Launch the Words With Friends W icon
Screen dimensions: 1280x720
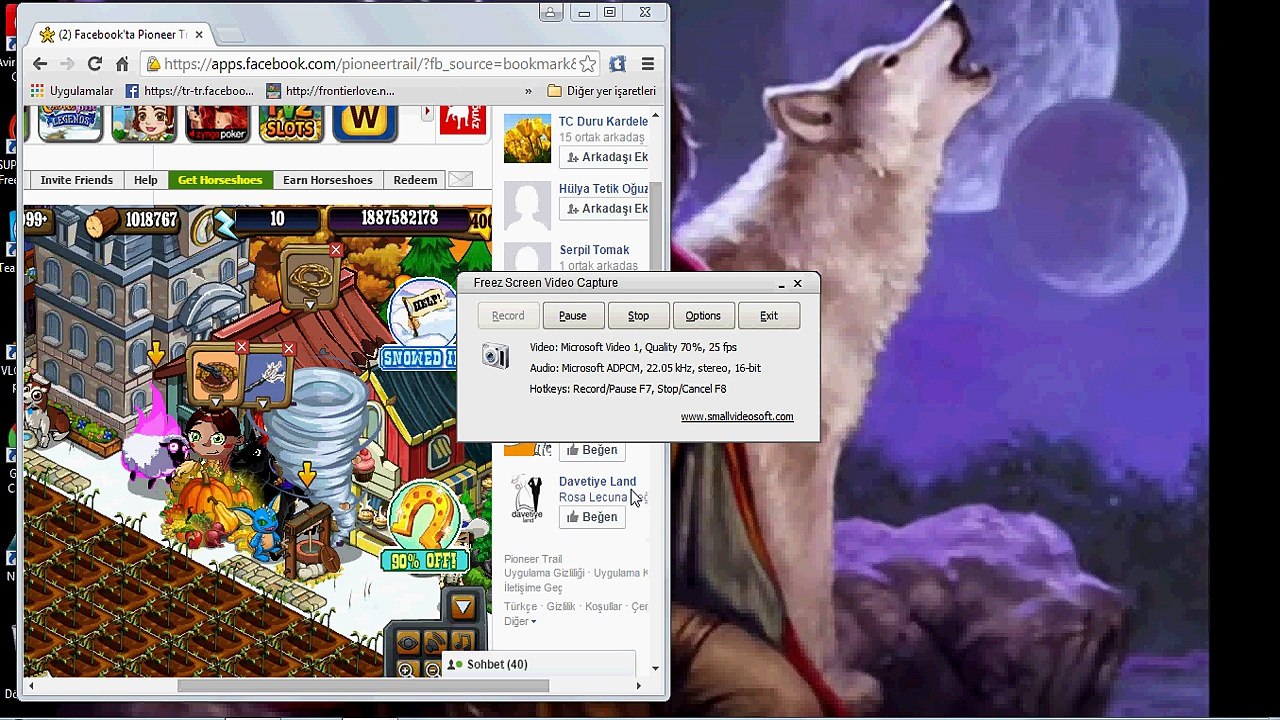(365, 122)
